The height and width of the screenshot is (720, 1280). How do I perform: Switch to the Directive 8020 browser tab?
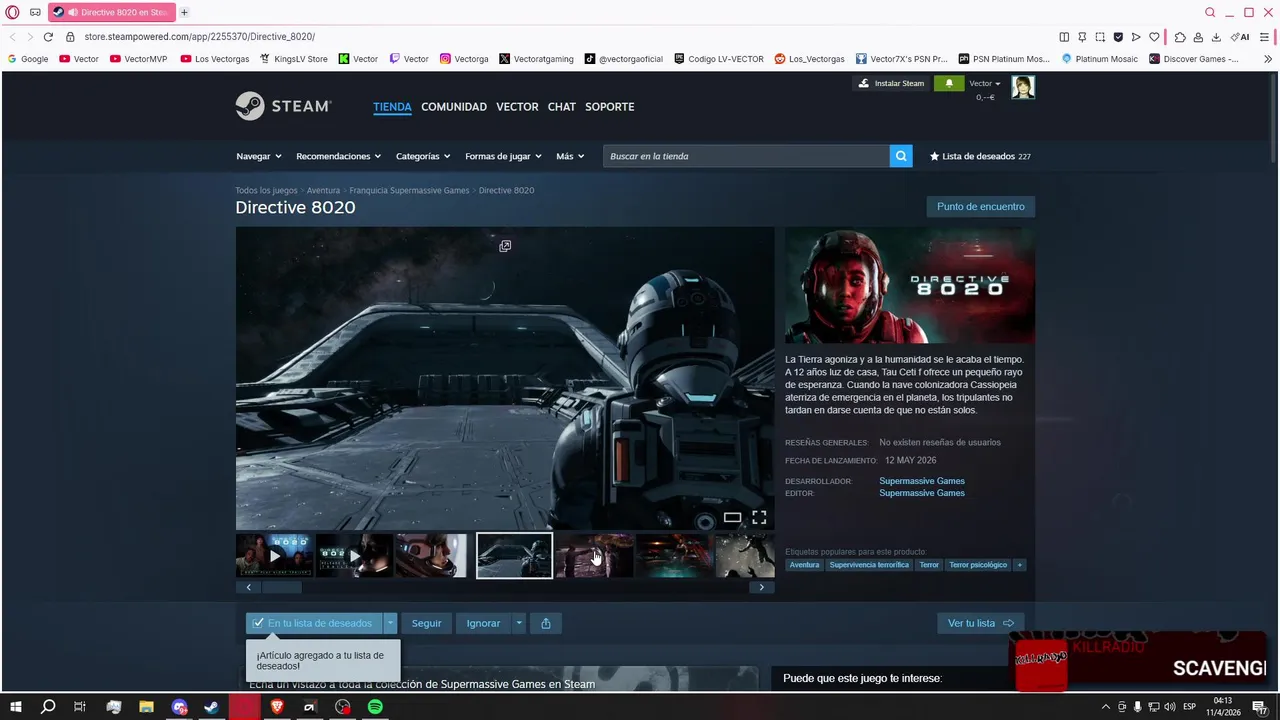pyautogui.click(x=112, y=12)
